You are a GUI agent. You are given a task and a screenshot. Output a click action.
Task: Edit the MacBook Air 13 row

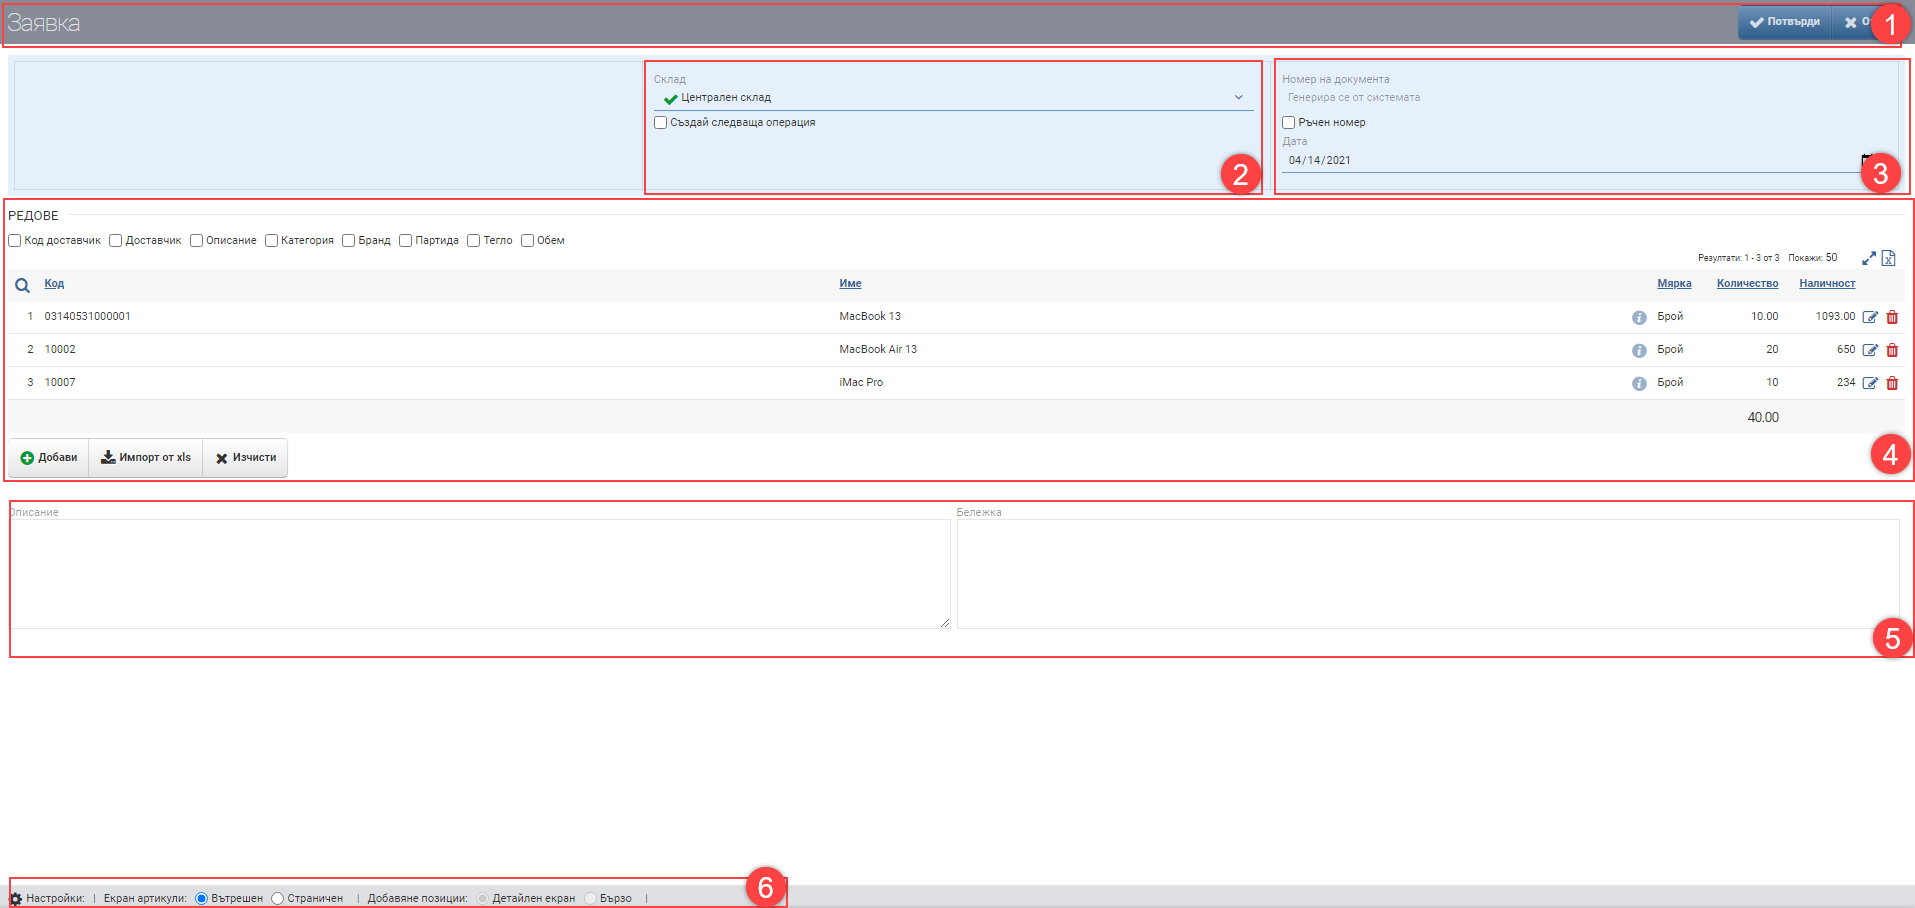(1871, 349)
